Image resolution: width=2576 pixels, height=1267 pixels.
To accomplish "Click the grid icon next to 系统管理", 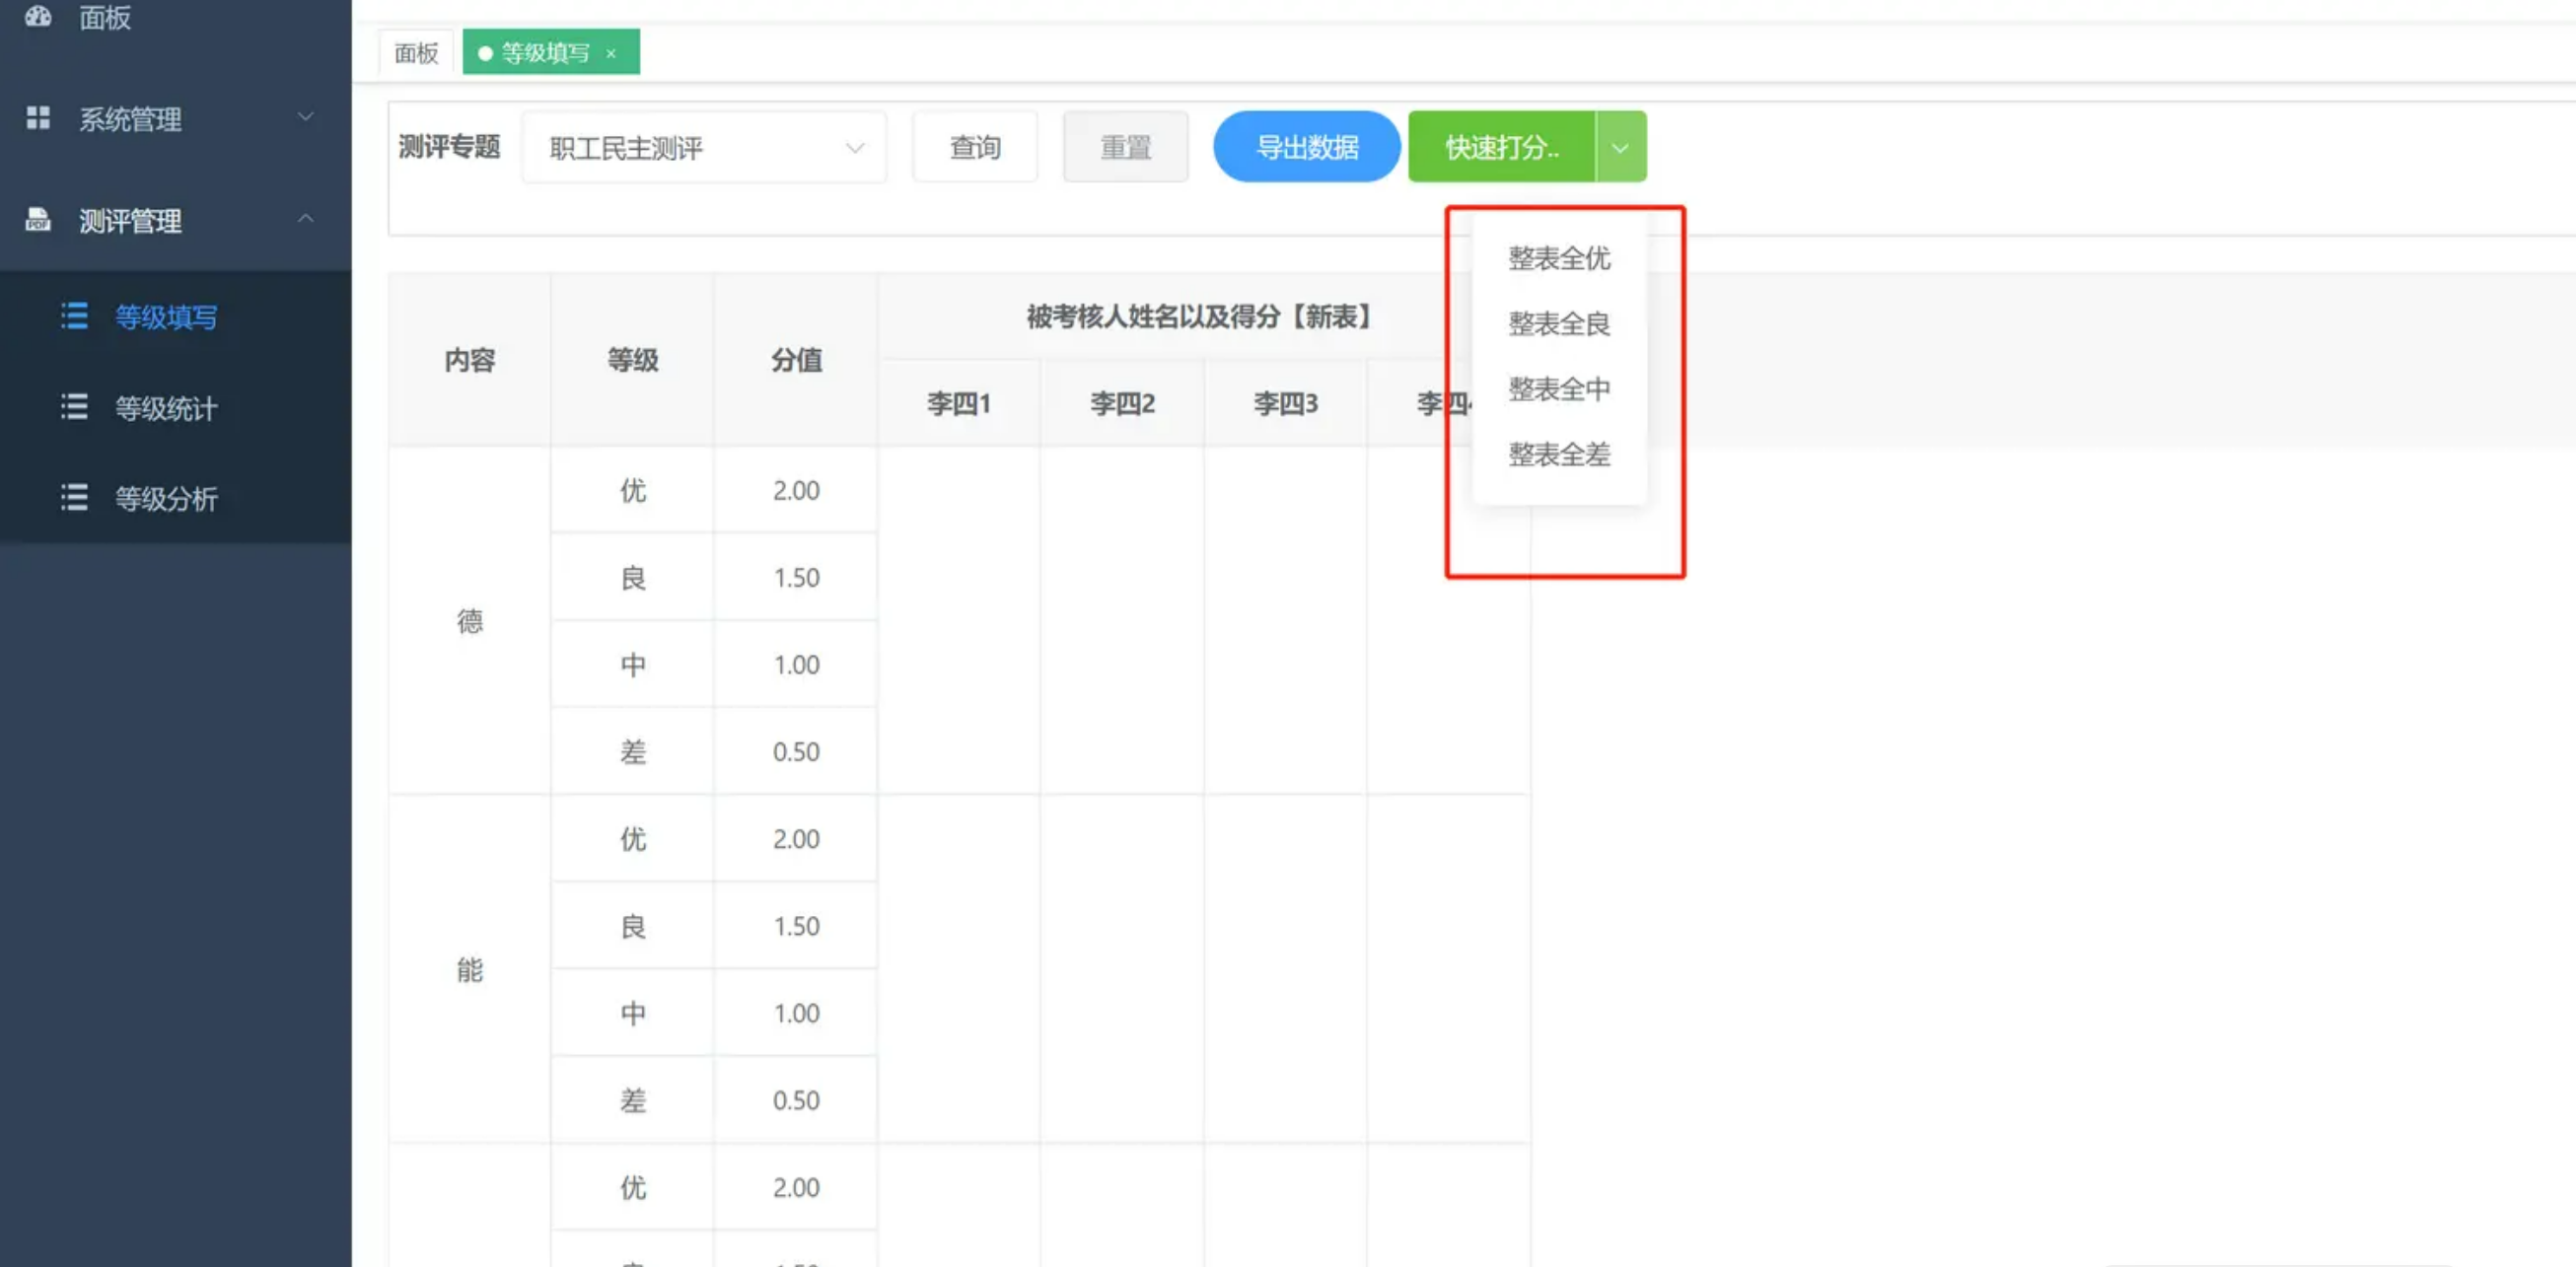I will [38, 118].
